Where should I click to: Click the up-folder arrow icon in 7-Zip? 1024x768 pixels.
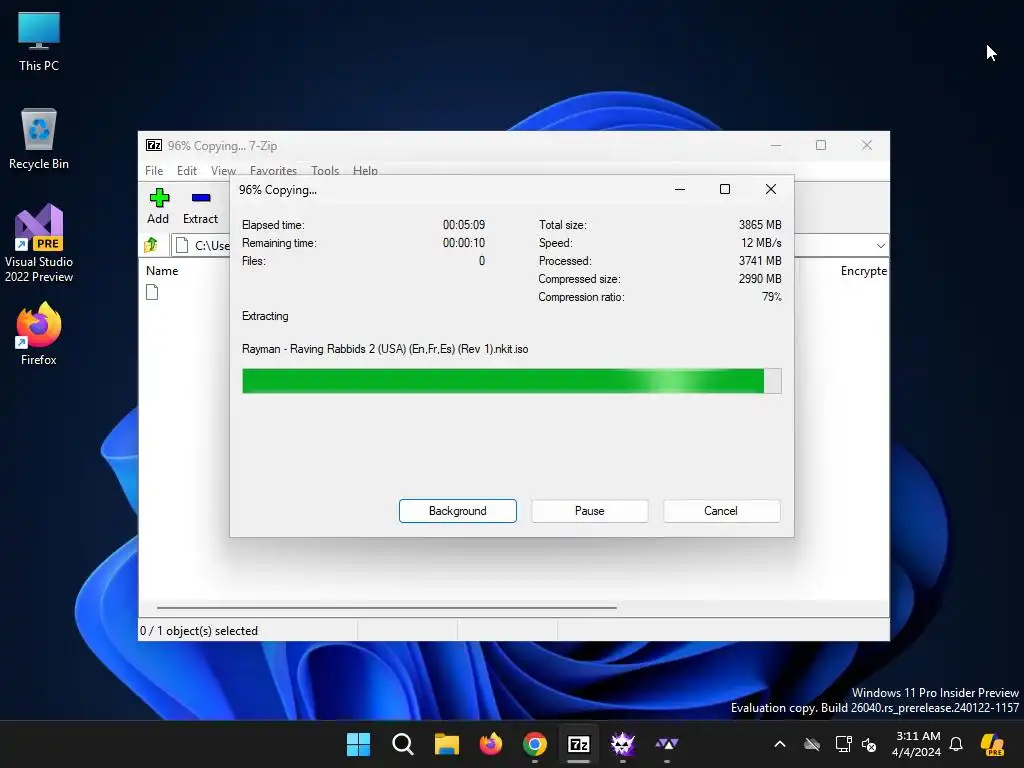pyautogui.click(x=151, y=245)
